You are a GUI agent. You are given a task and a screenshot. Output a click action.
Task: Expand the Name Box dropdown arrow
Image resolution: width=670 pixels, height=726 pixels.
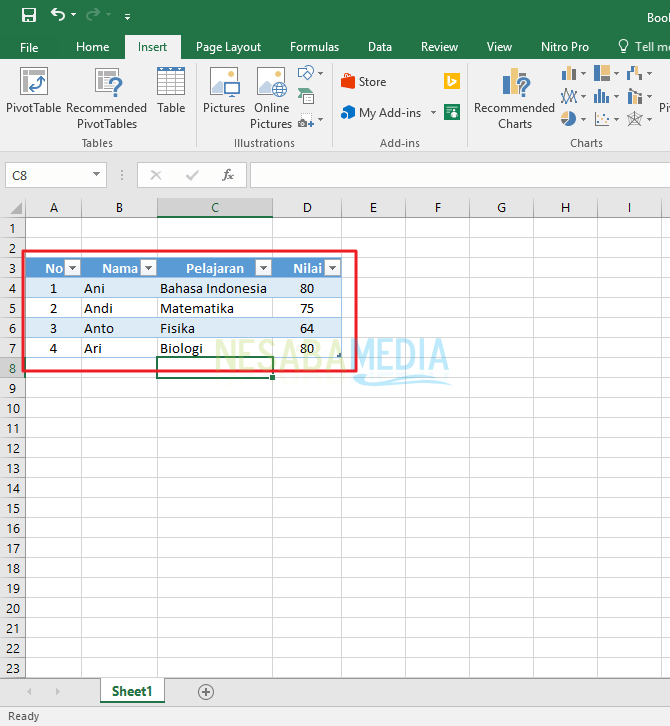(96, 175)
